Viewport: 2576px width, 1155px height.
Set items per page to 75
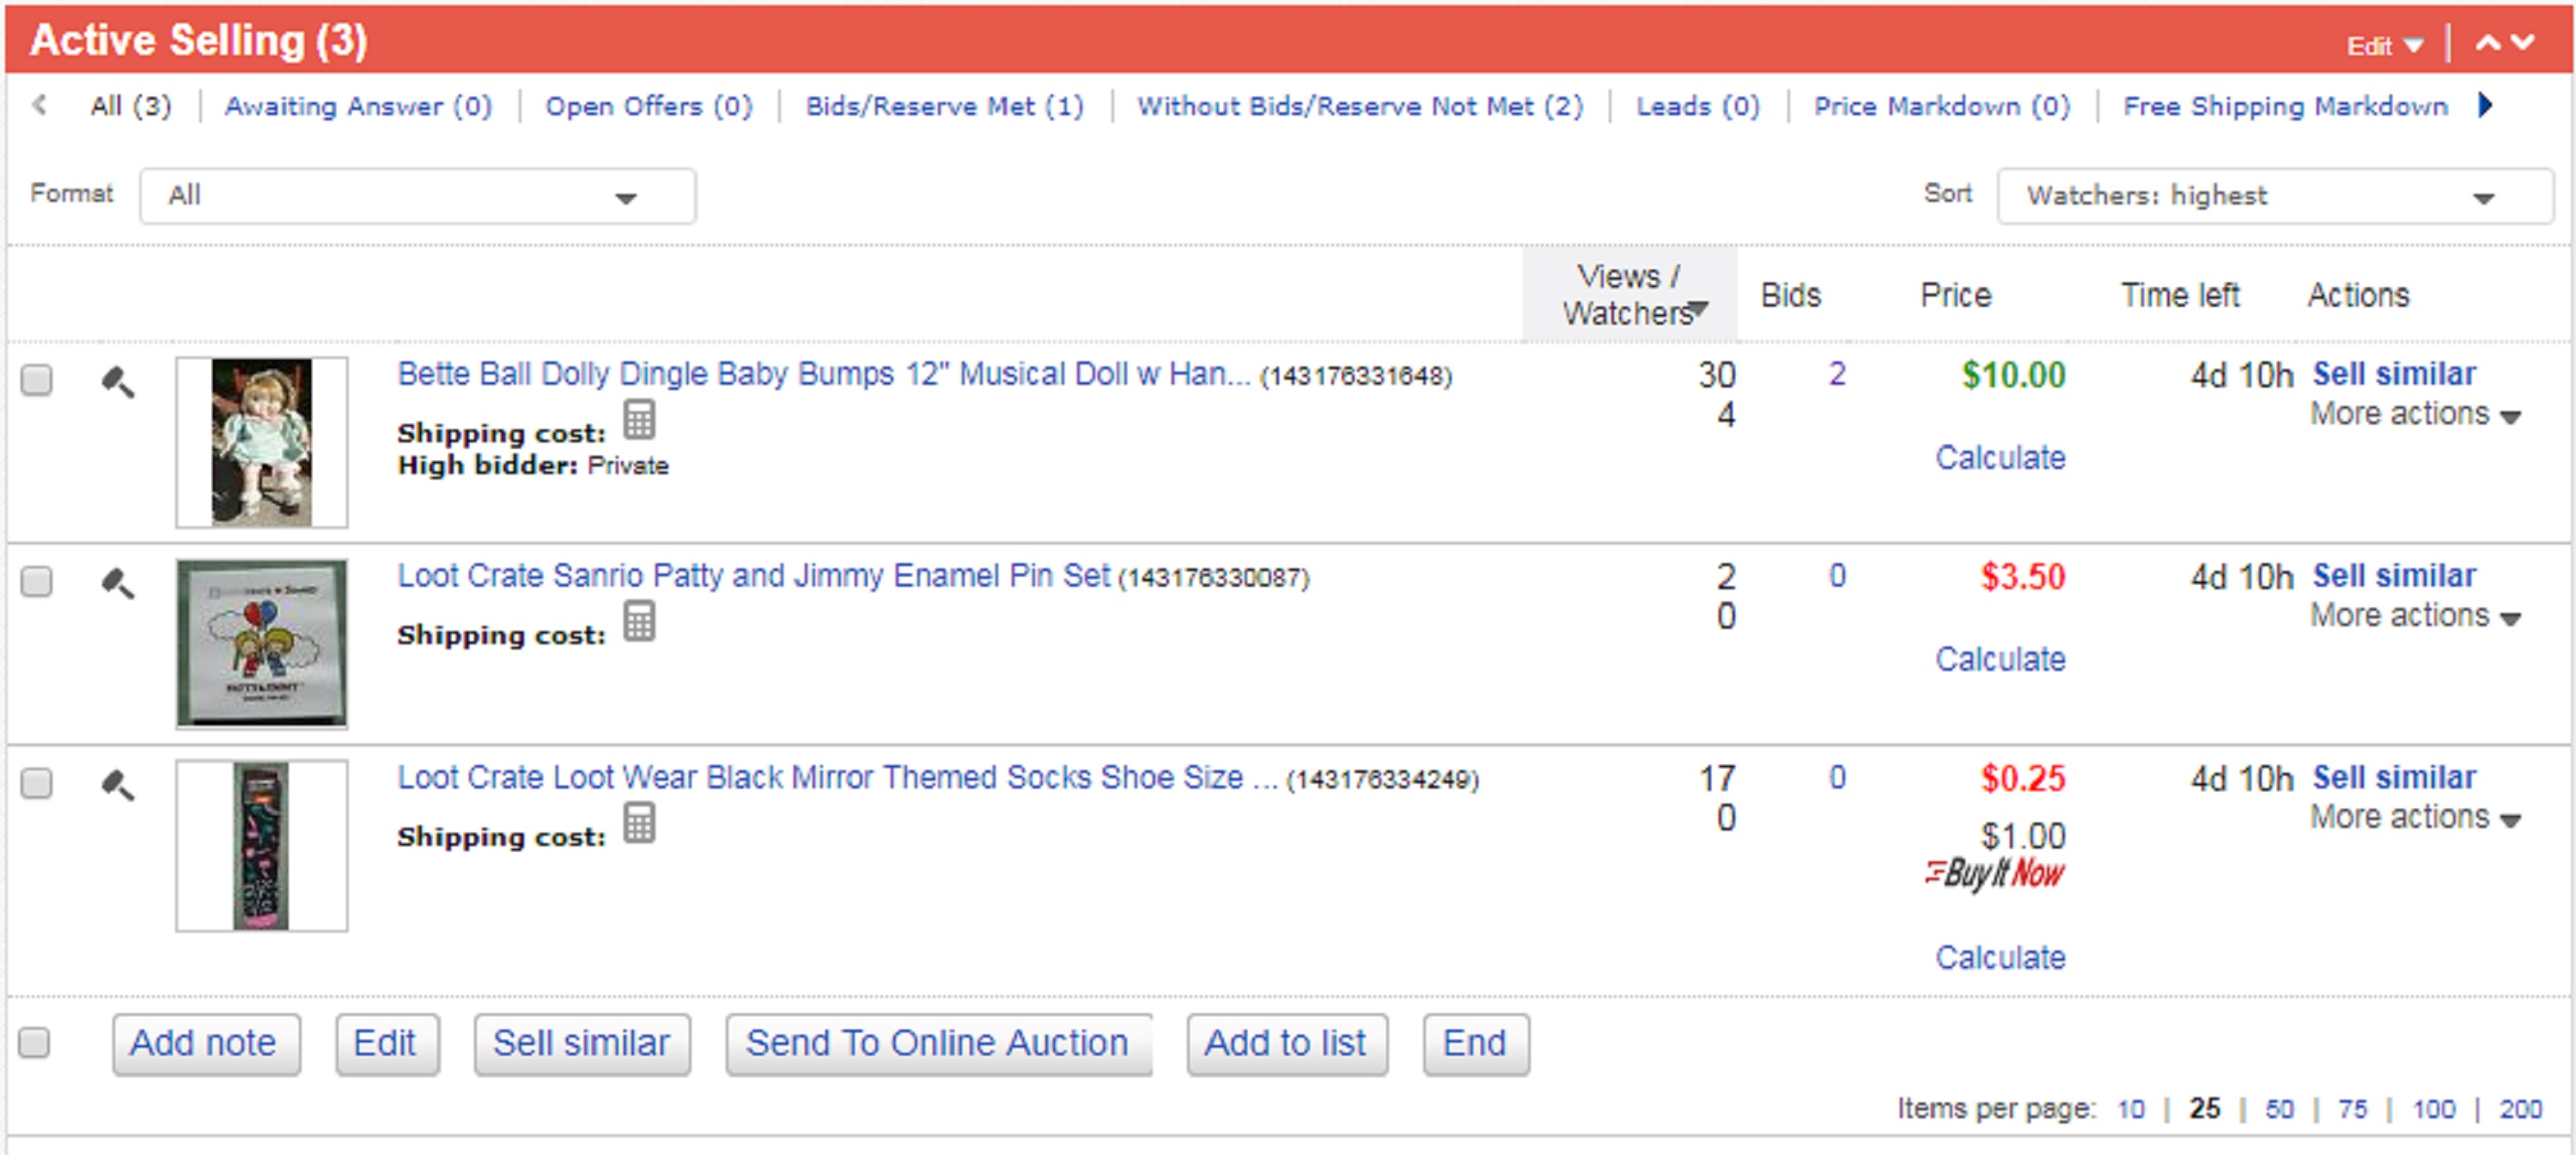pos(2352,1109)
